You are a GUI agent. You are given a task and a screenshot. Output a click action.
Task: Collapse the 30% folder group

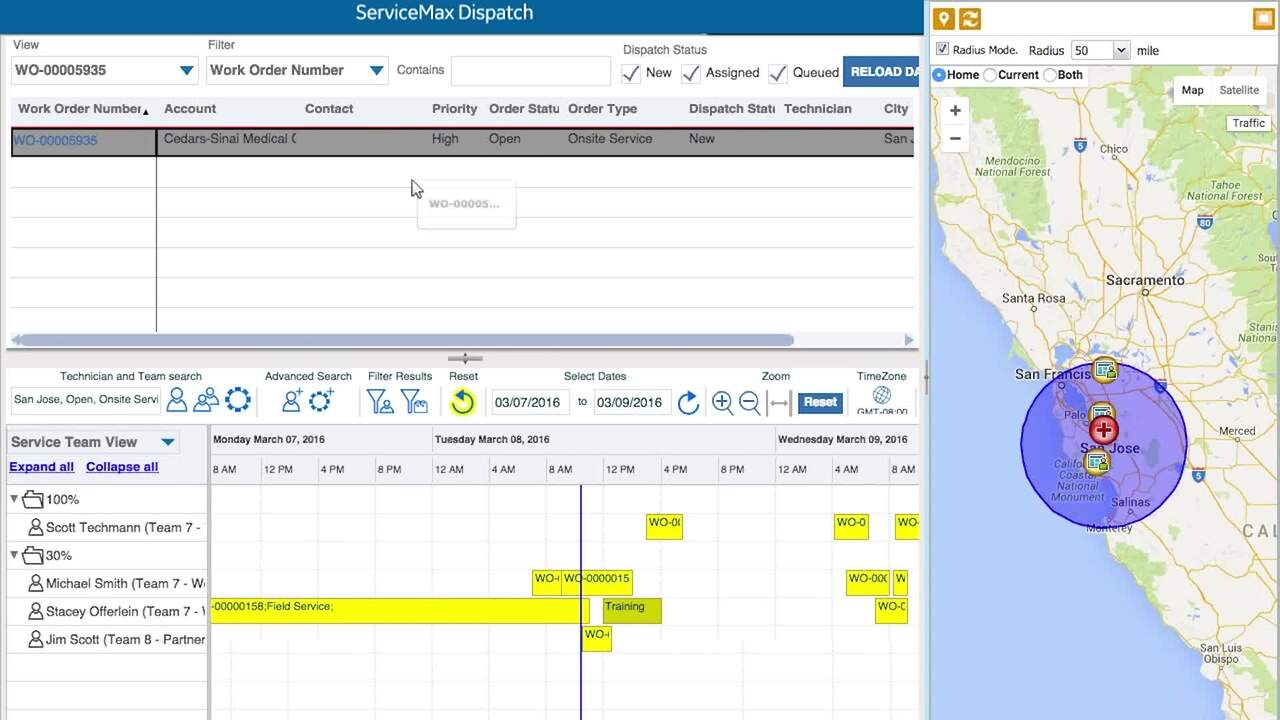(x=14, y=555)
